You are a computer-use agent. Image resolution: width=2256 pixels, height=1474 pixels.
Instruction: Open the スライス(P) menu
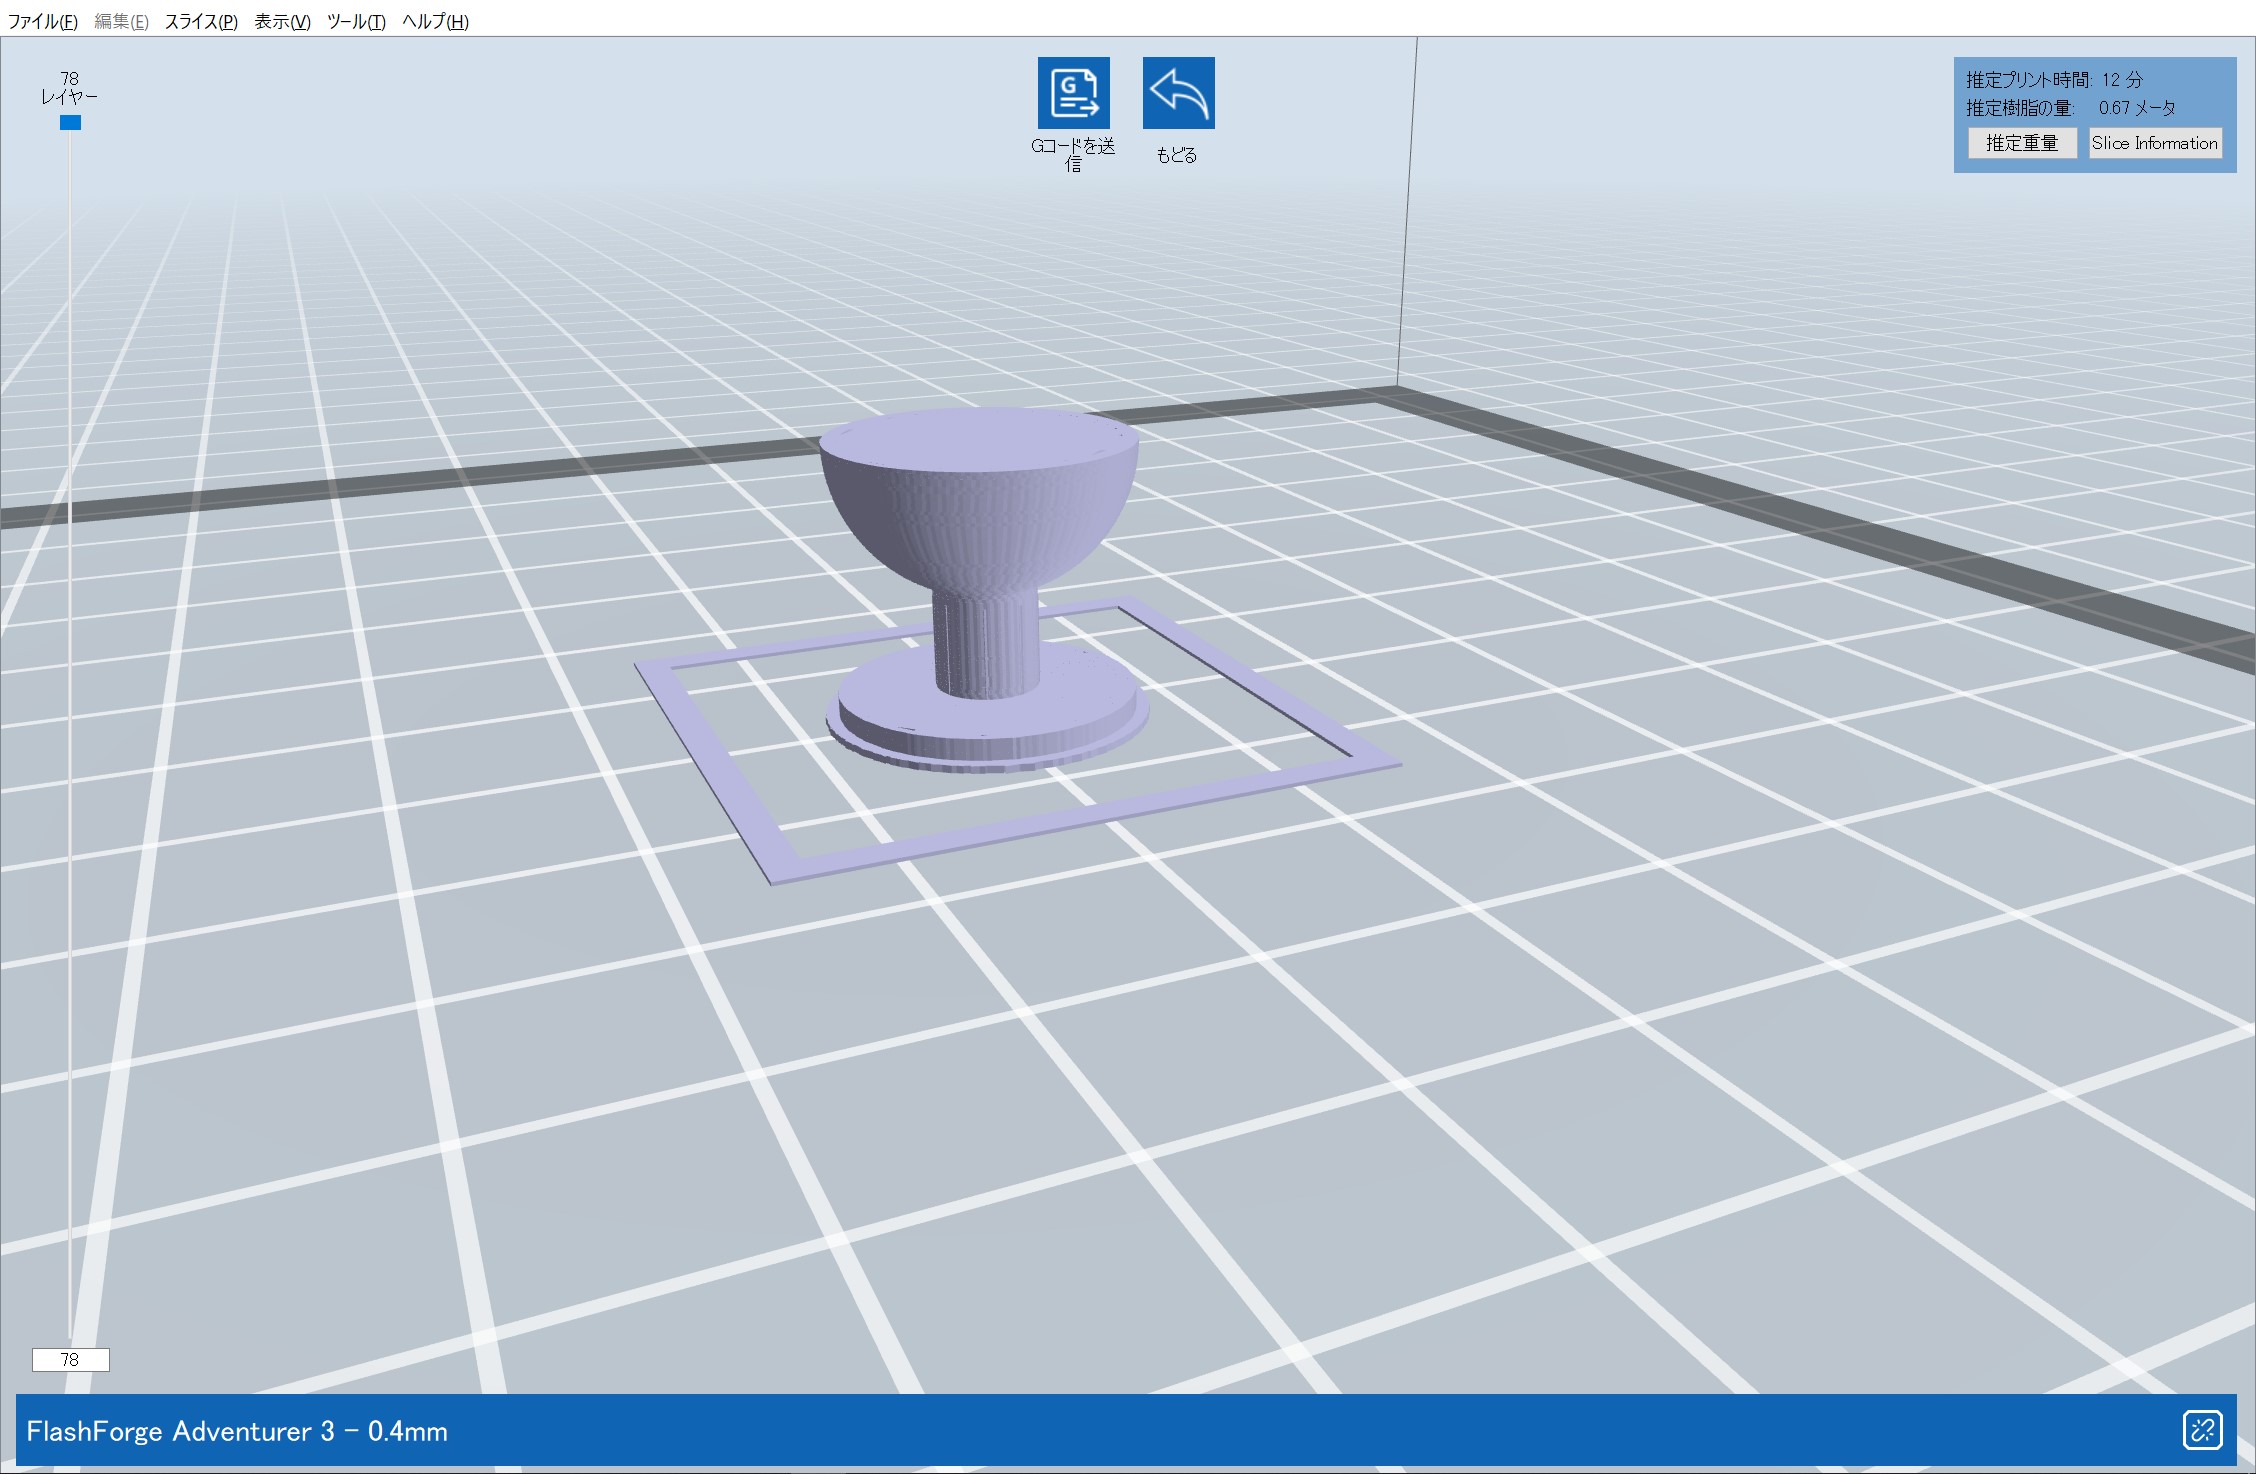click(x=201, y=22)
